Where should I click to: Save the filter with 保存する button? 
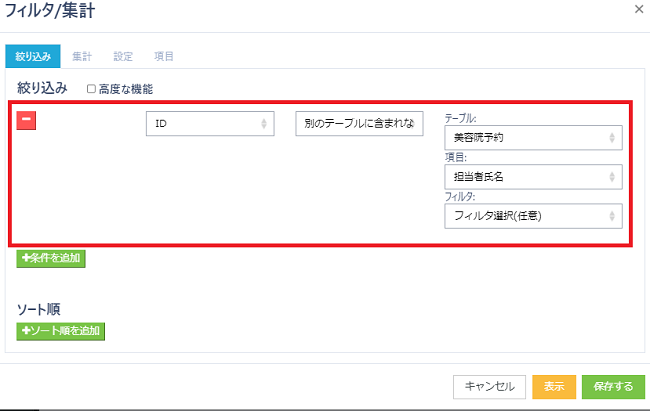pyautogui.click(x=613, y=386)
